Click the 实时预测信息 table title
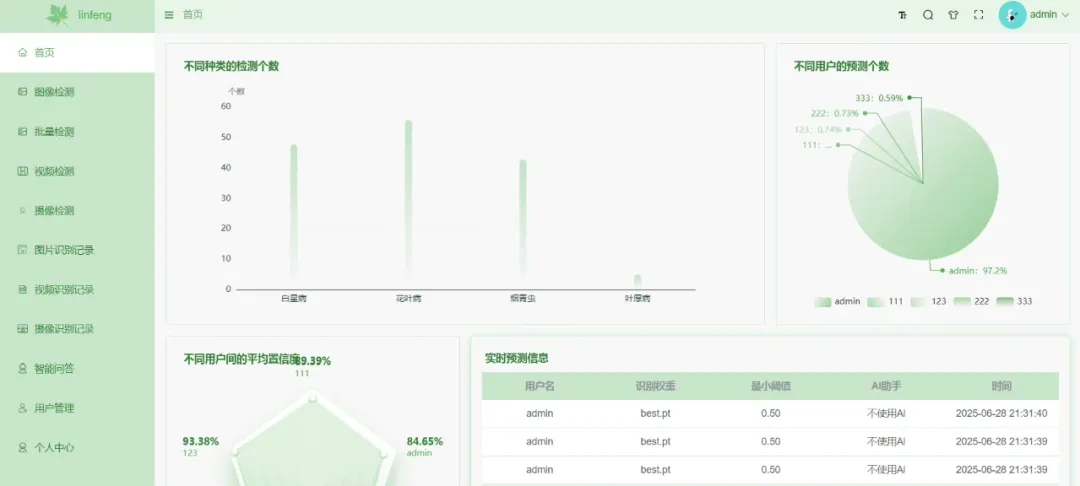 pos(517,358)
